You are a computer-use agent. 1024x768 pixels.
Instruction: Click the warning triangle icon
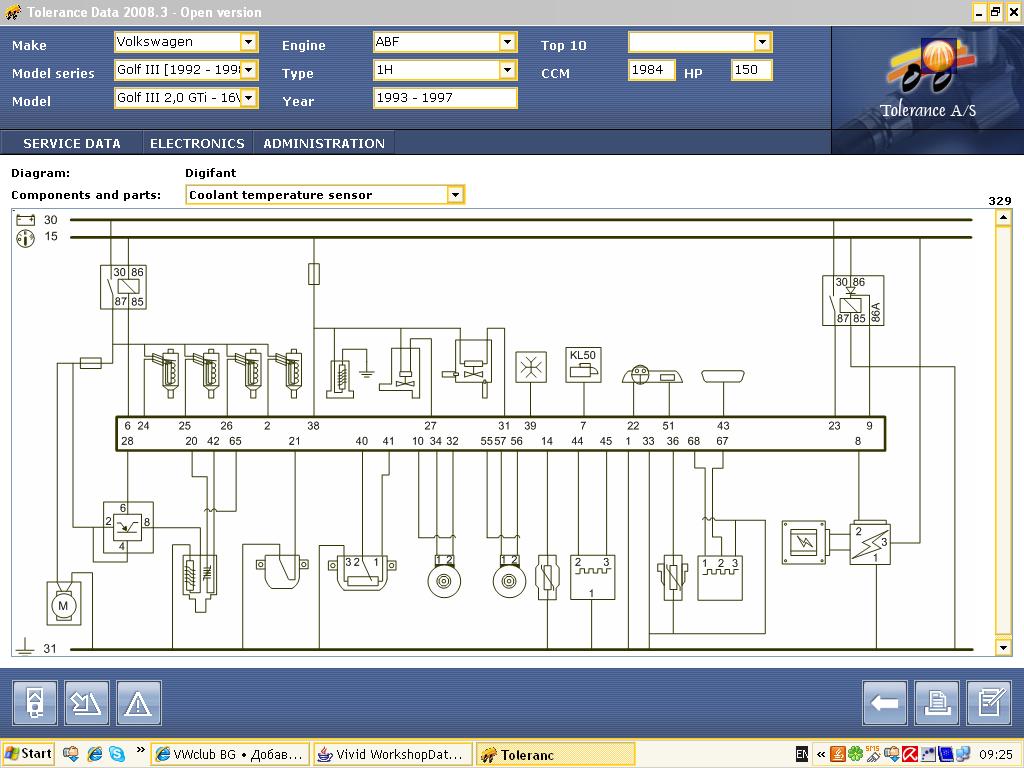pos(138,704)
